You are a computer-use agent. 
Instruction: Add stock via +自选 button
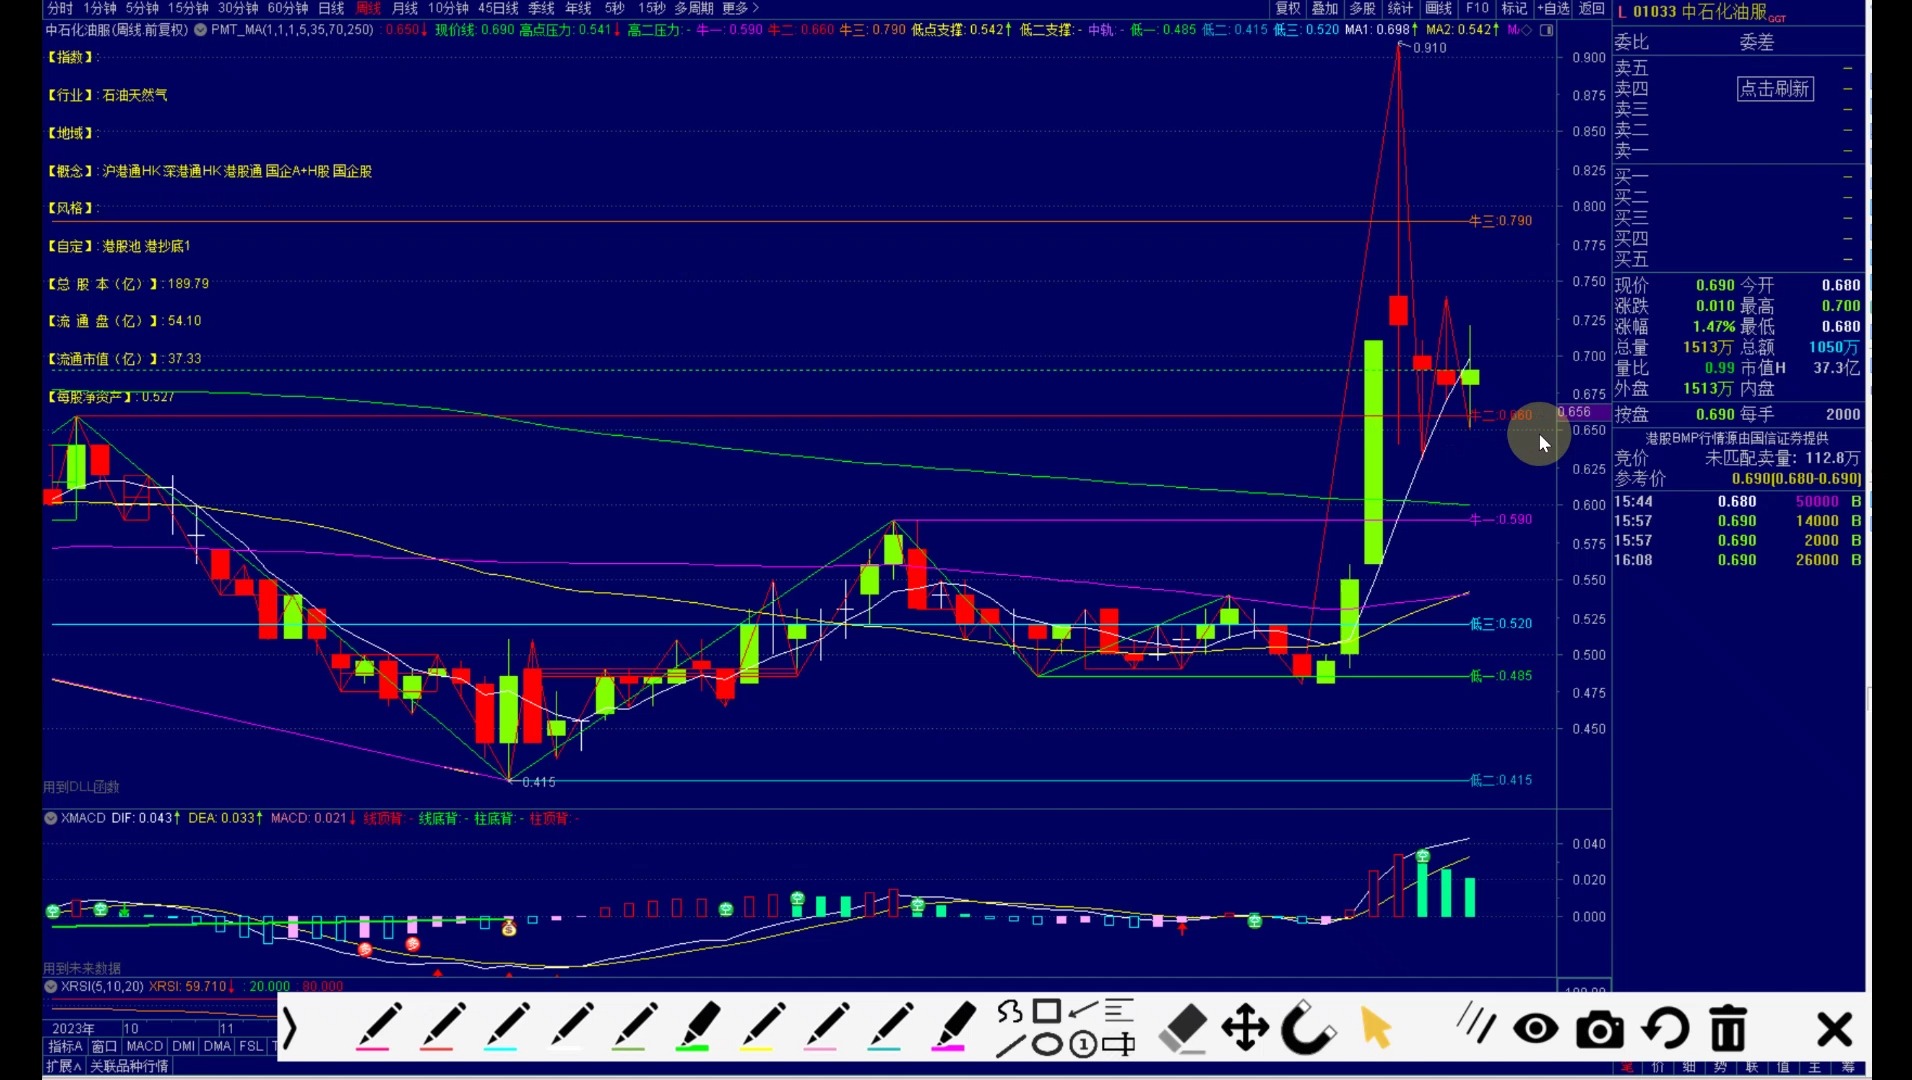tap(1553, 8)
